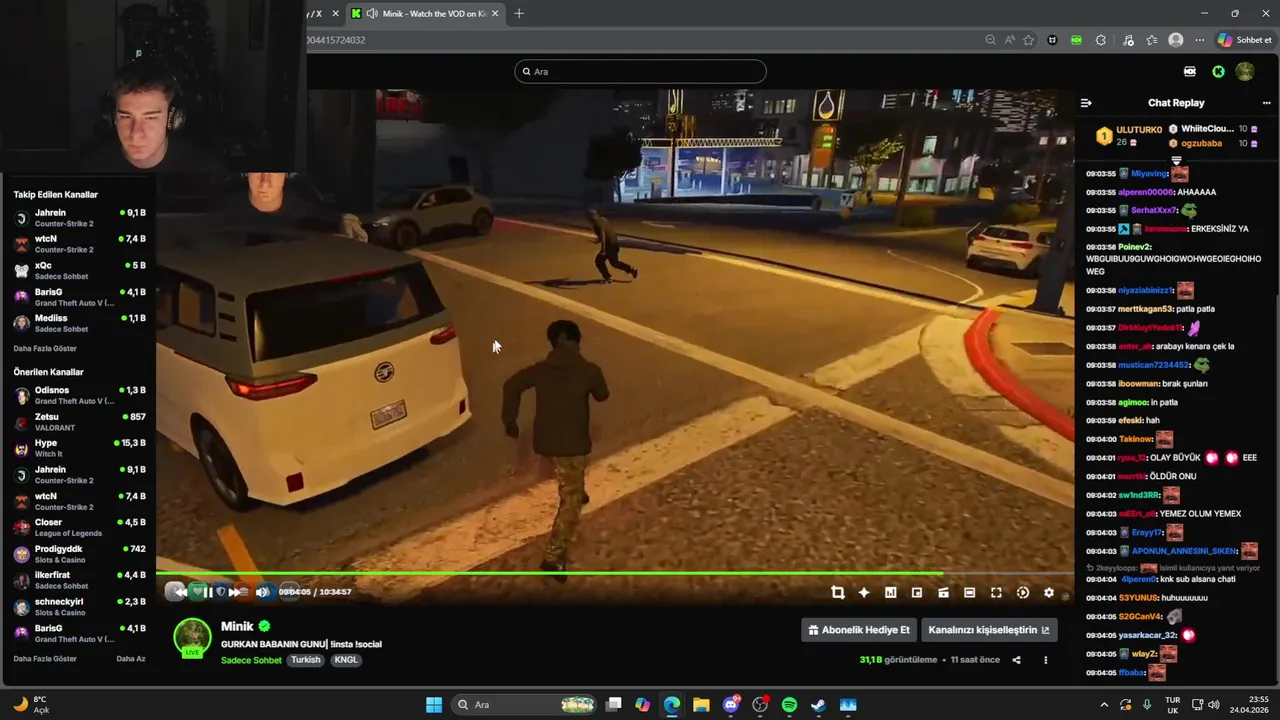Open recommended channel Odisnos
Viewport: 1280px width, 720px height.
[x=80, y=395]
